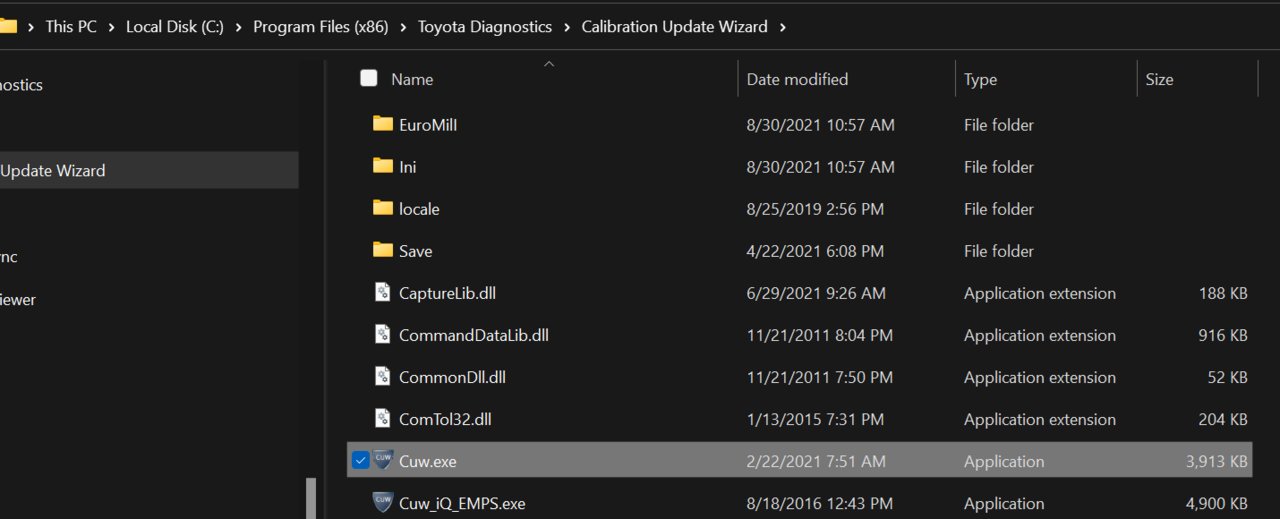This screenshot has height=519, width=1280.
Task: Click the EuroMill folder icon
Action: click(x=382, y=124)
